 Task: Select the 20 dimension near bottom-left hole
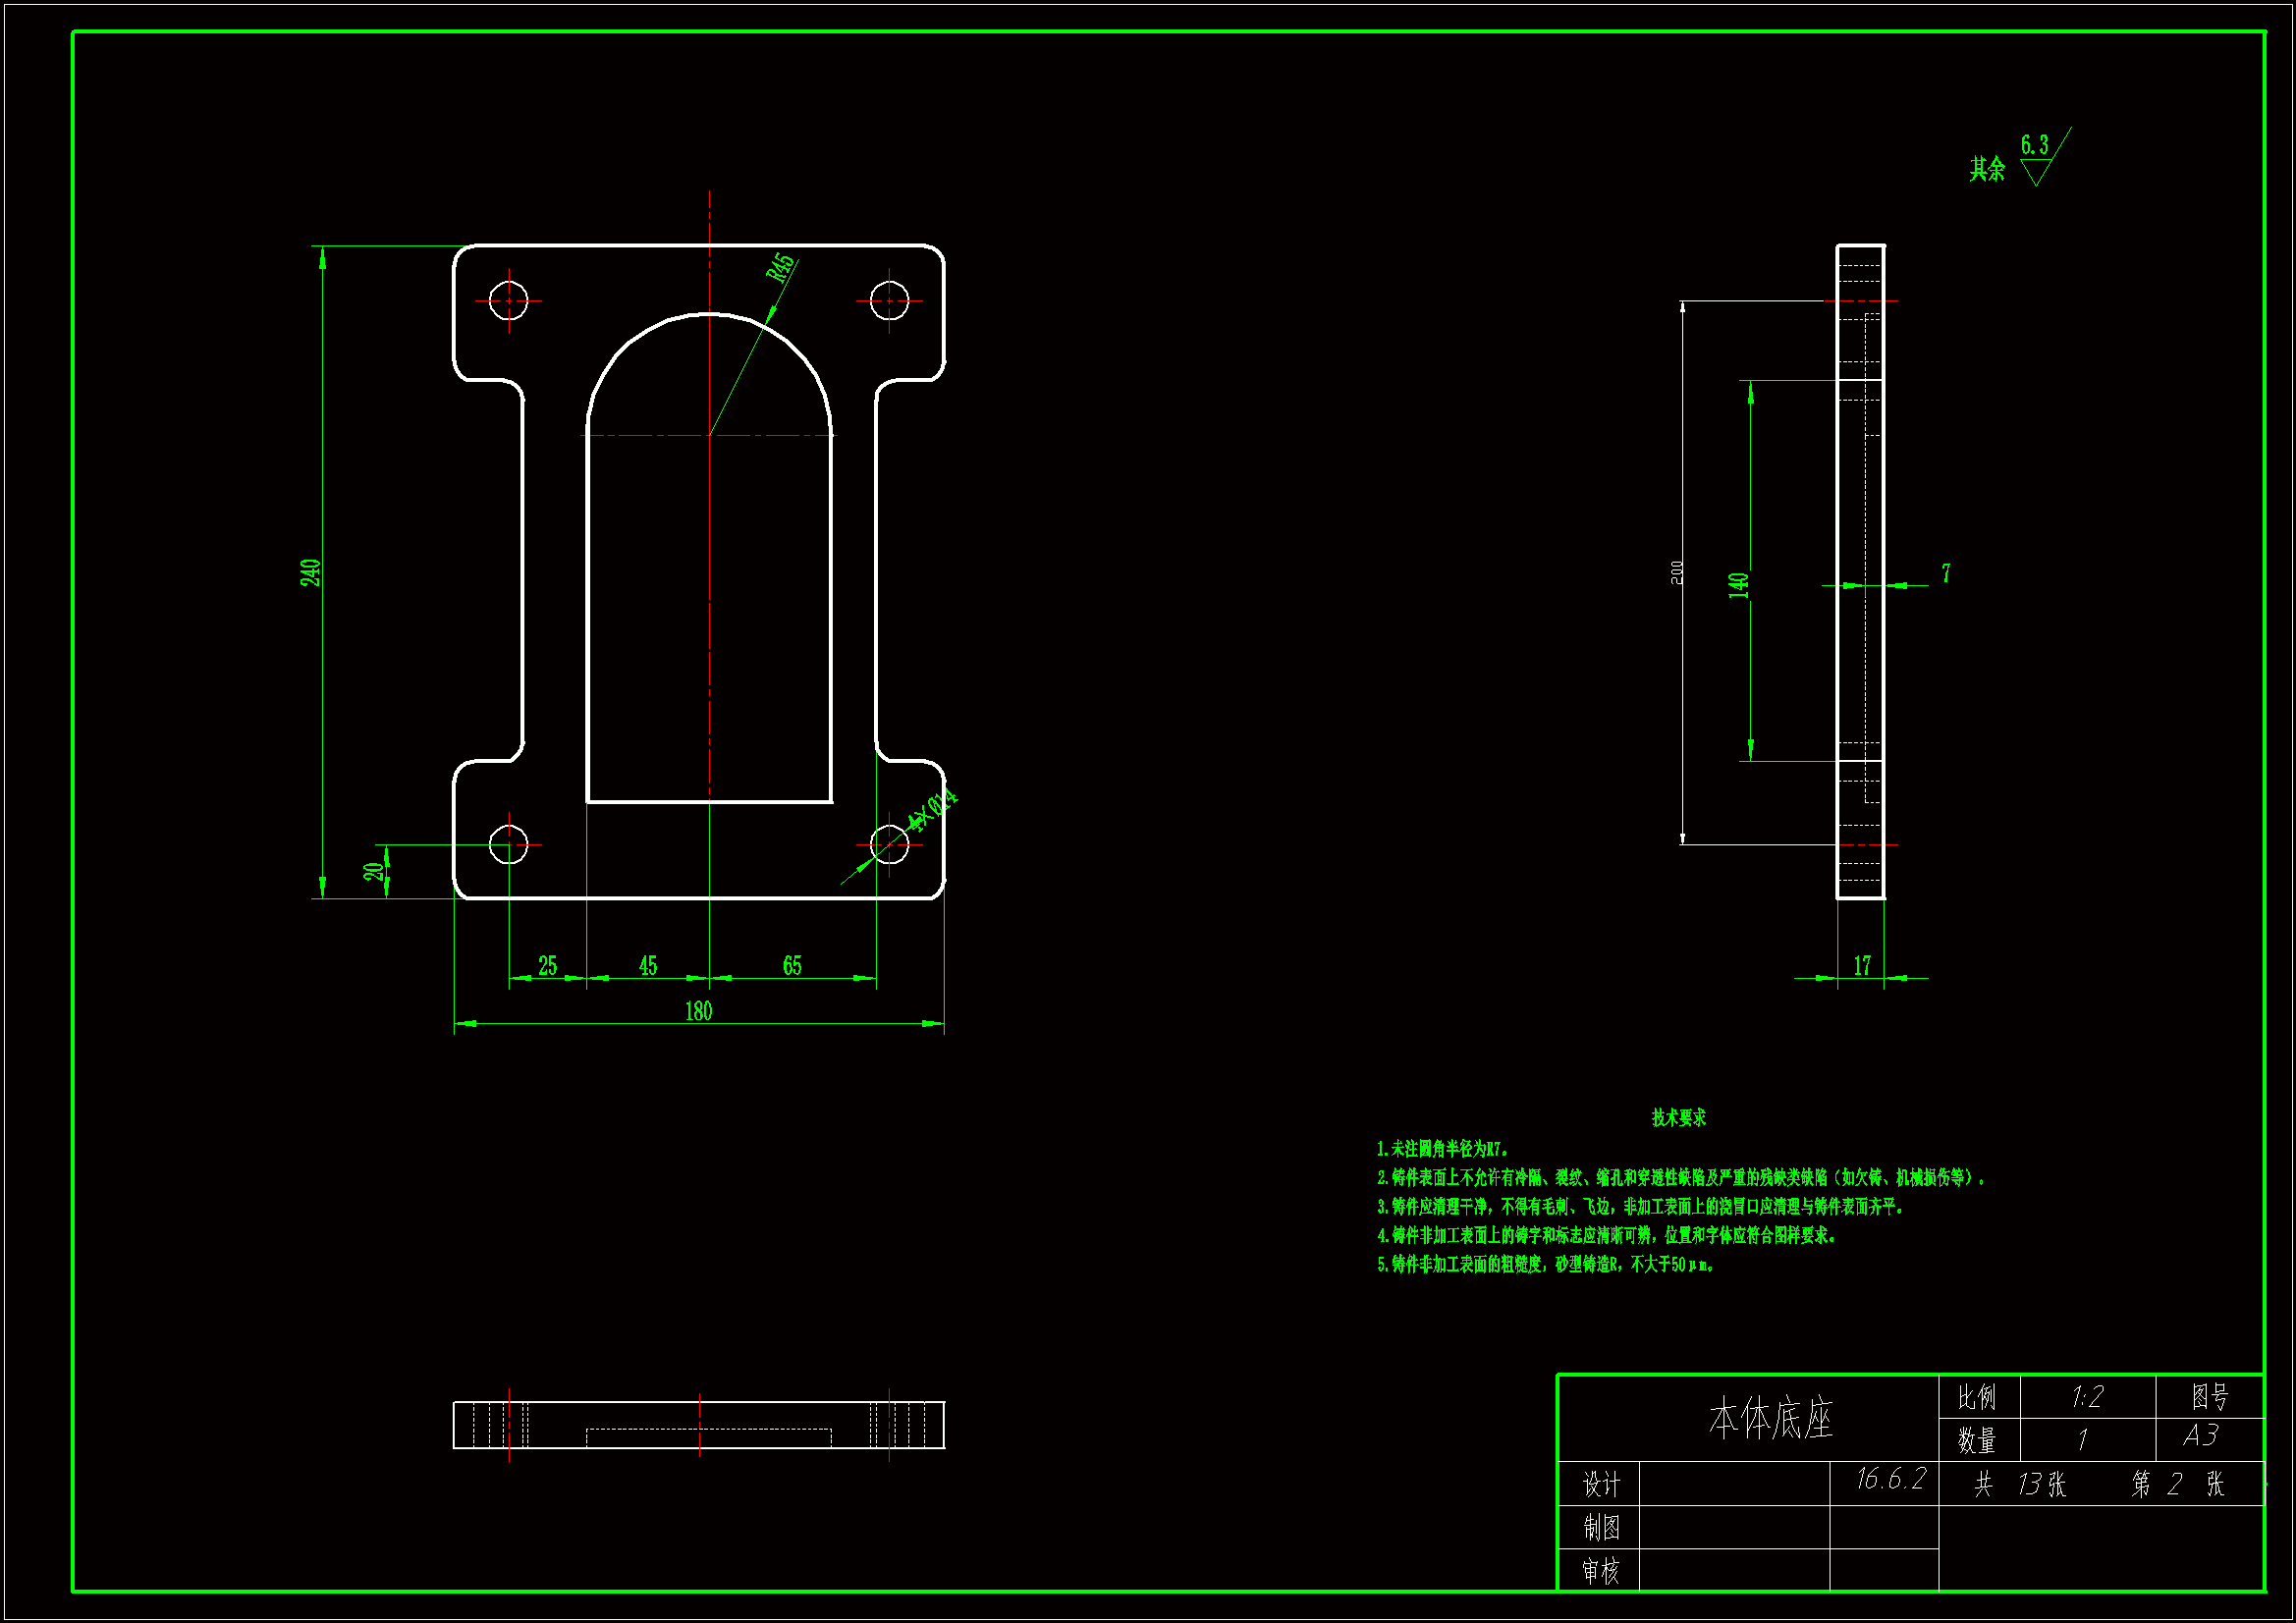(x=374, y=871)
